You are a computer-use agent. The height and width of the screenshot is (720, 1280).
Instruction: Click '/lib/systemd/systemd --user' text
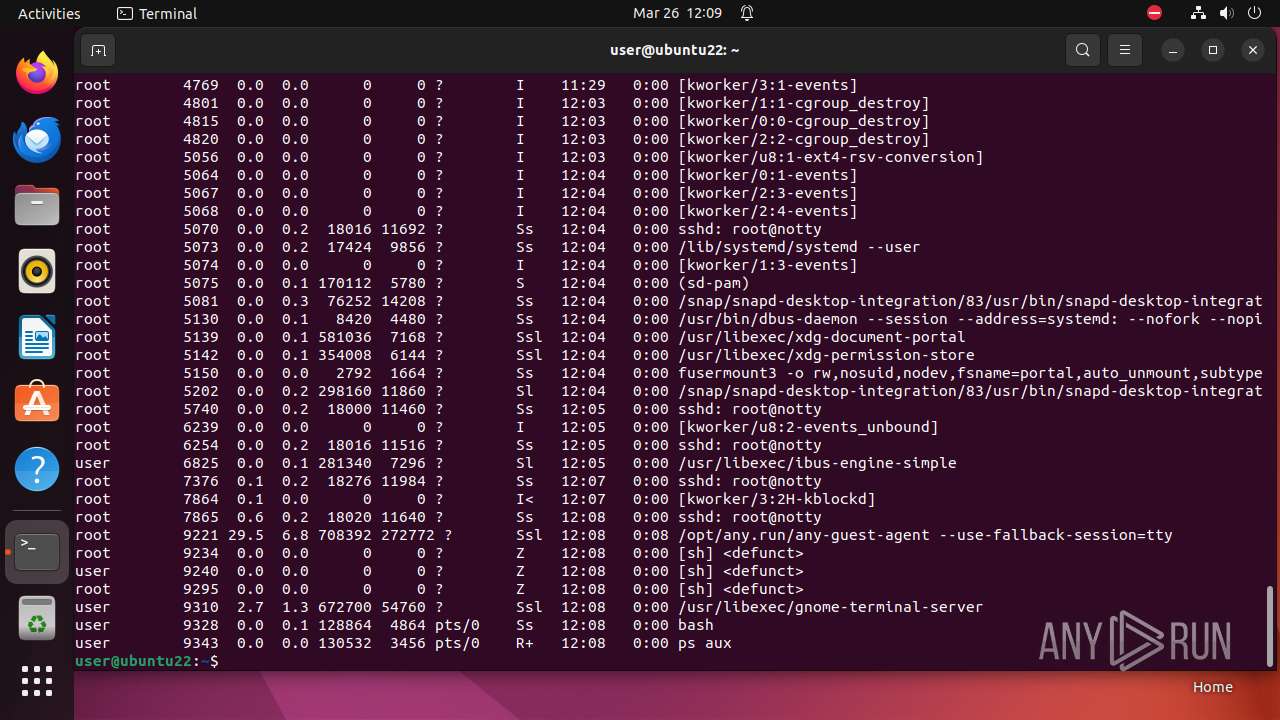(799, 247)
